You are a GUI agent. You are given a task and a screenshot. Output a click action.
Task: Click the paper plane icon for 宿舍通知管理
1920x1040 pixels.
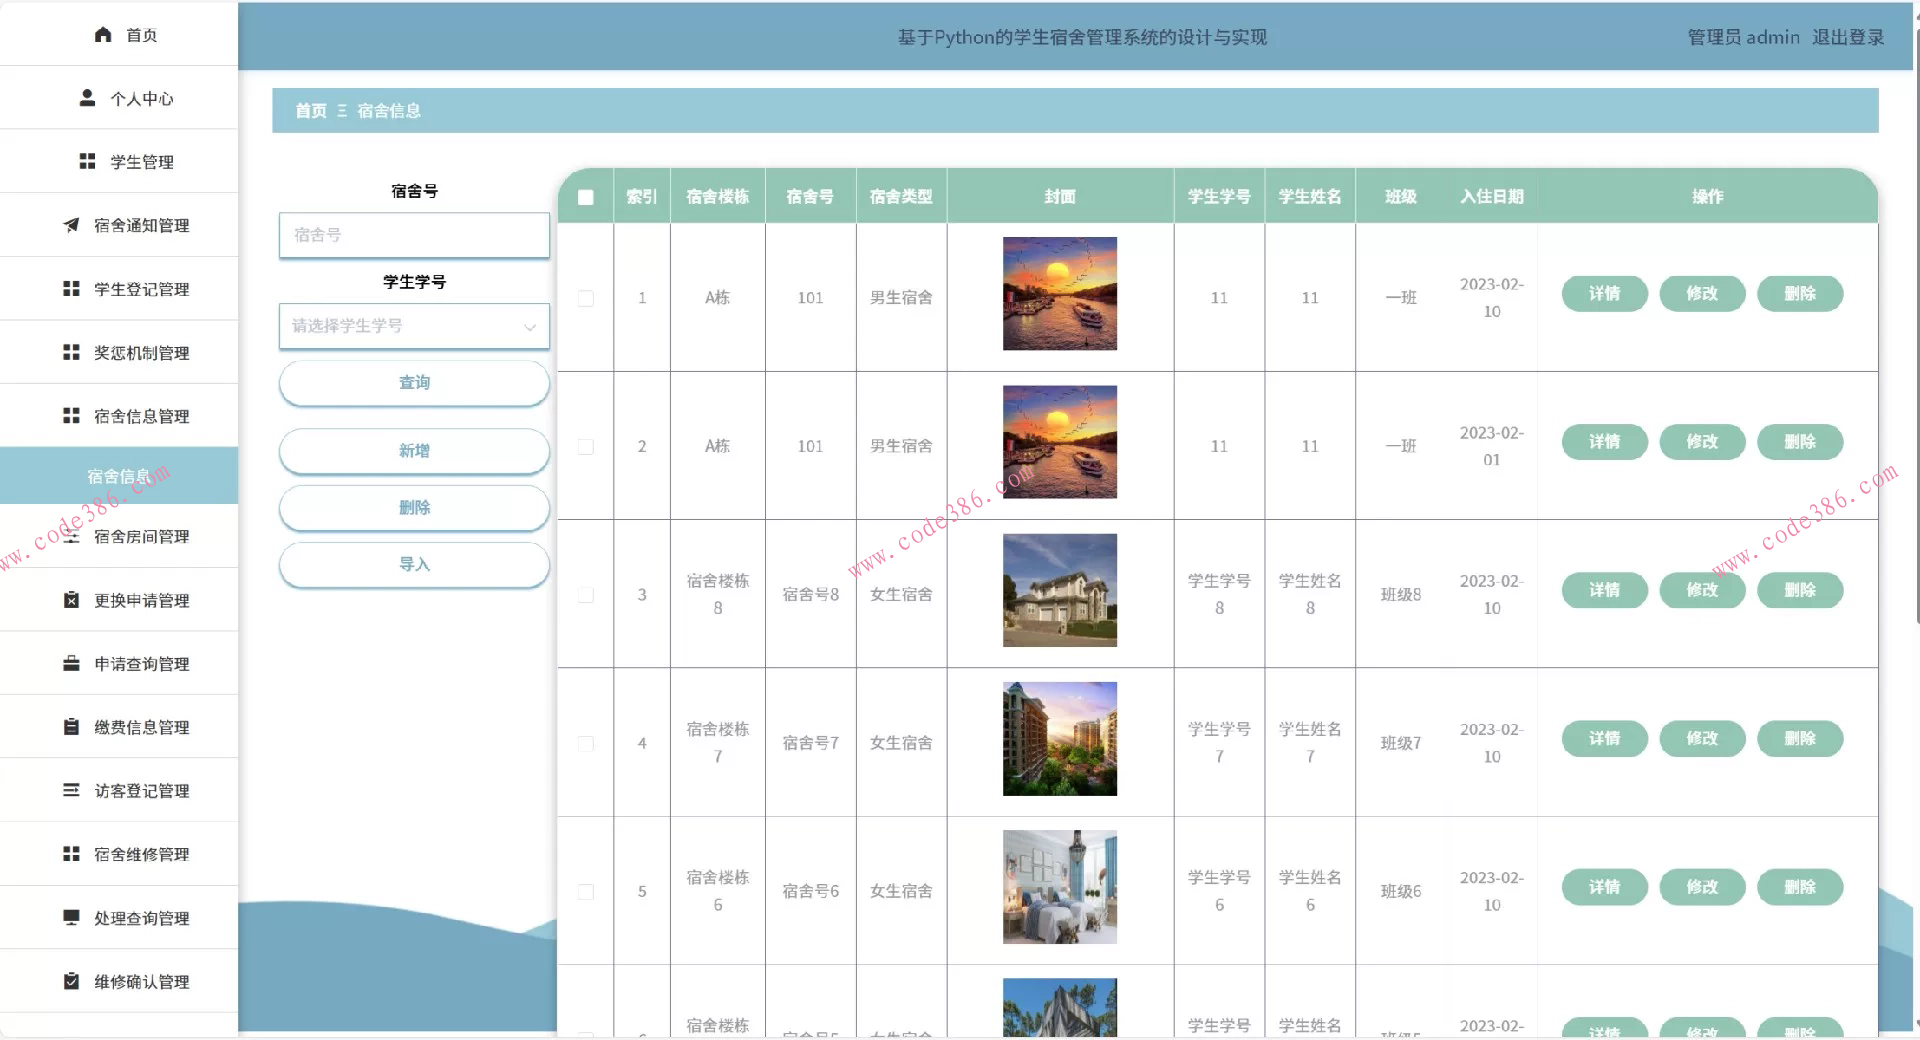point(71,225)
